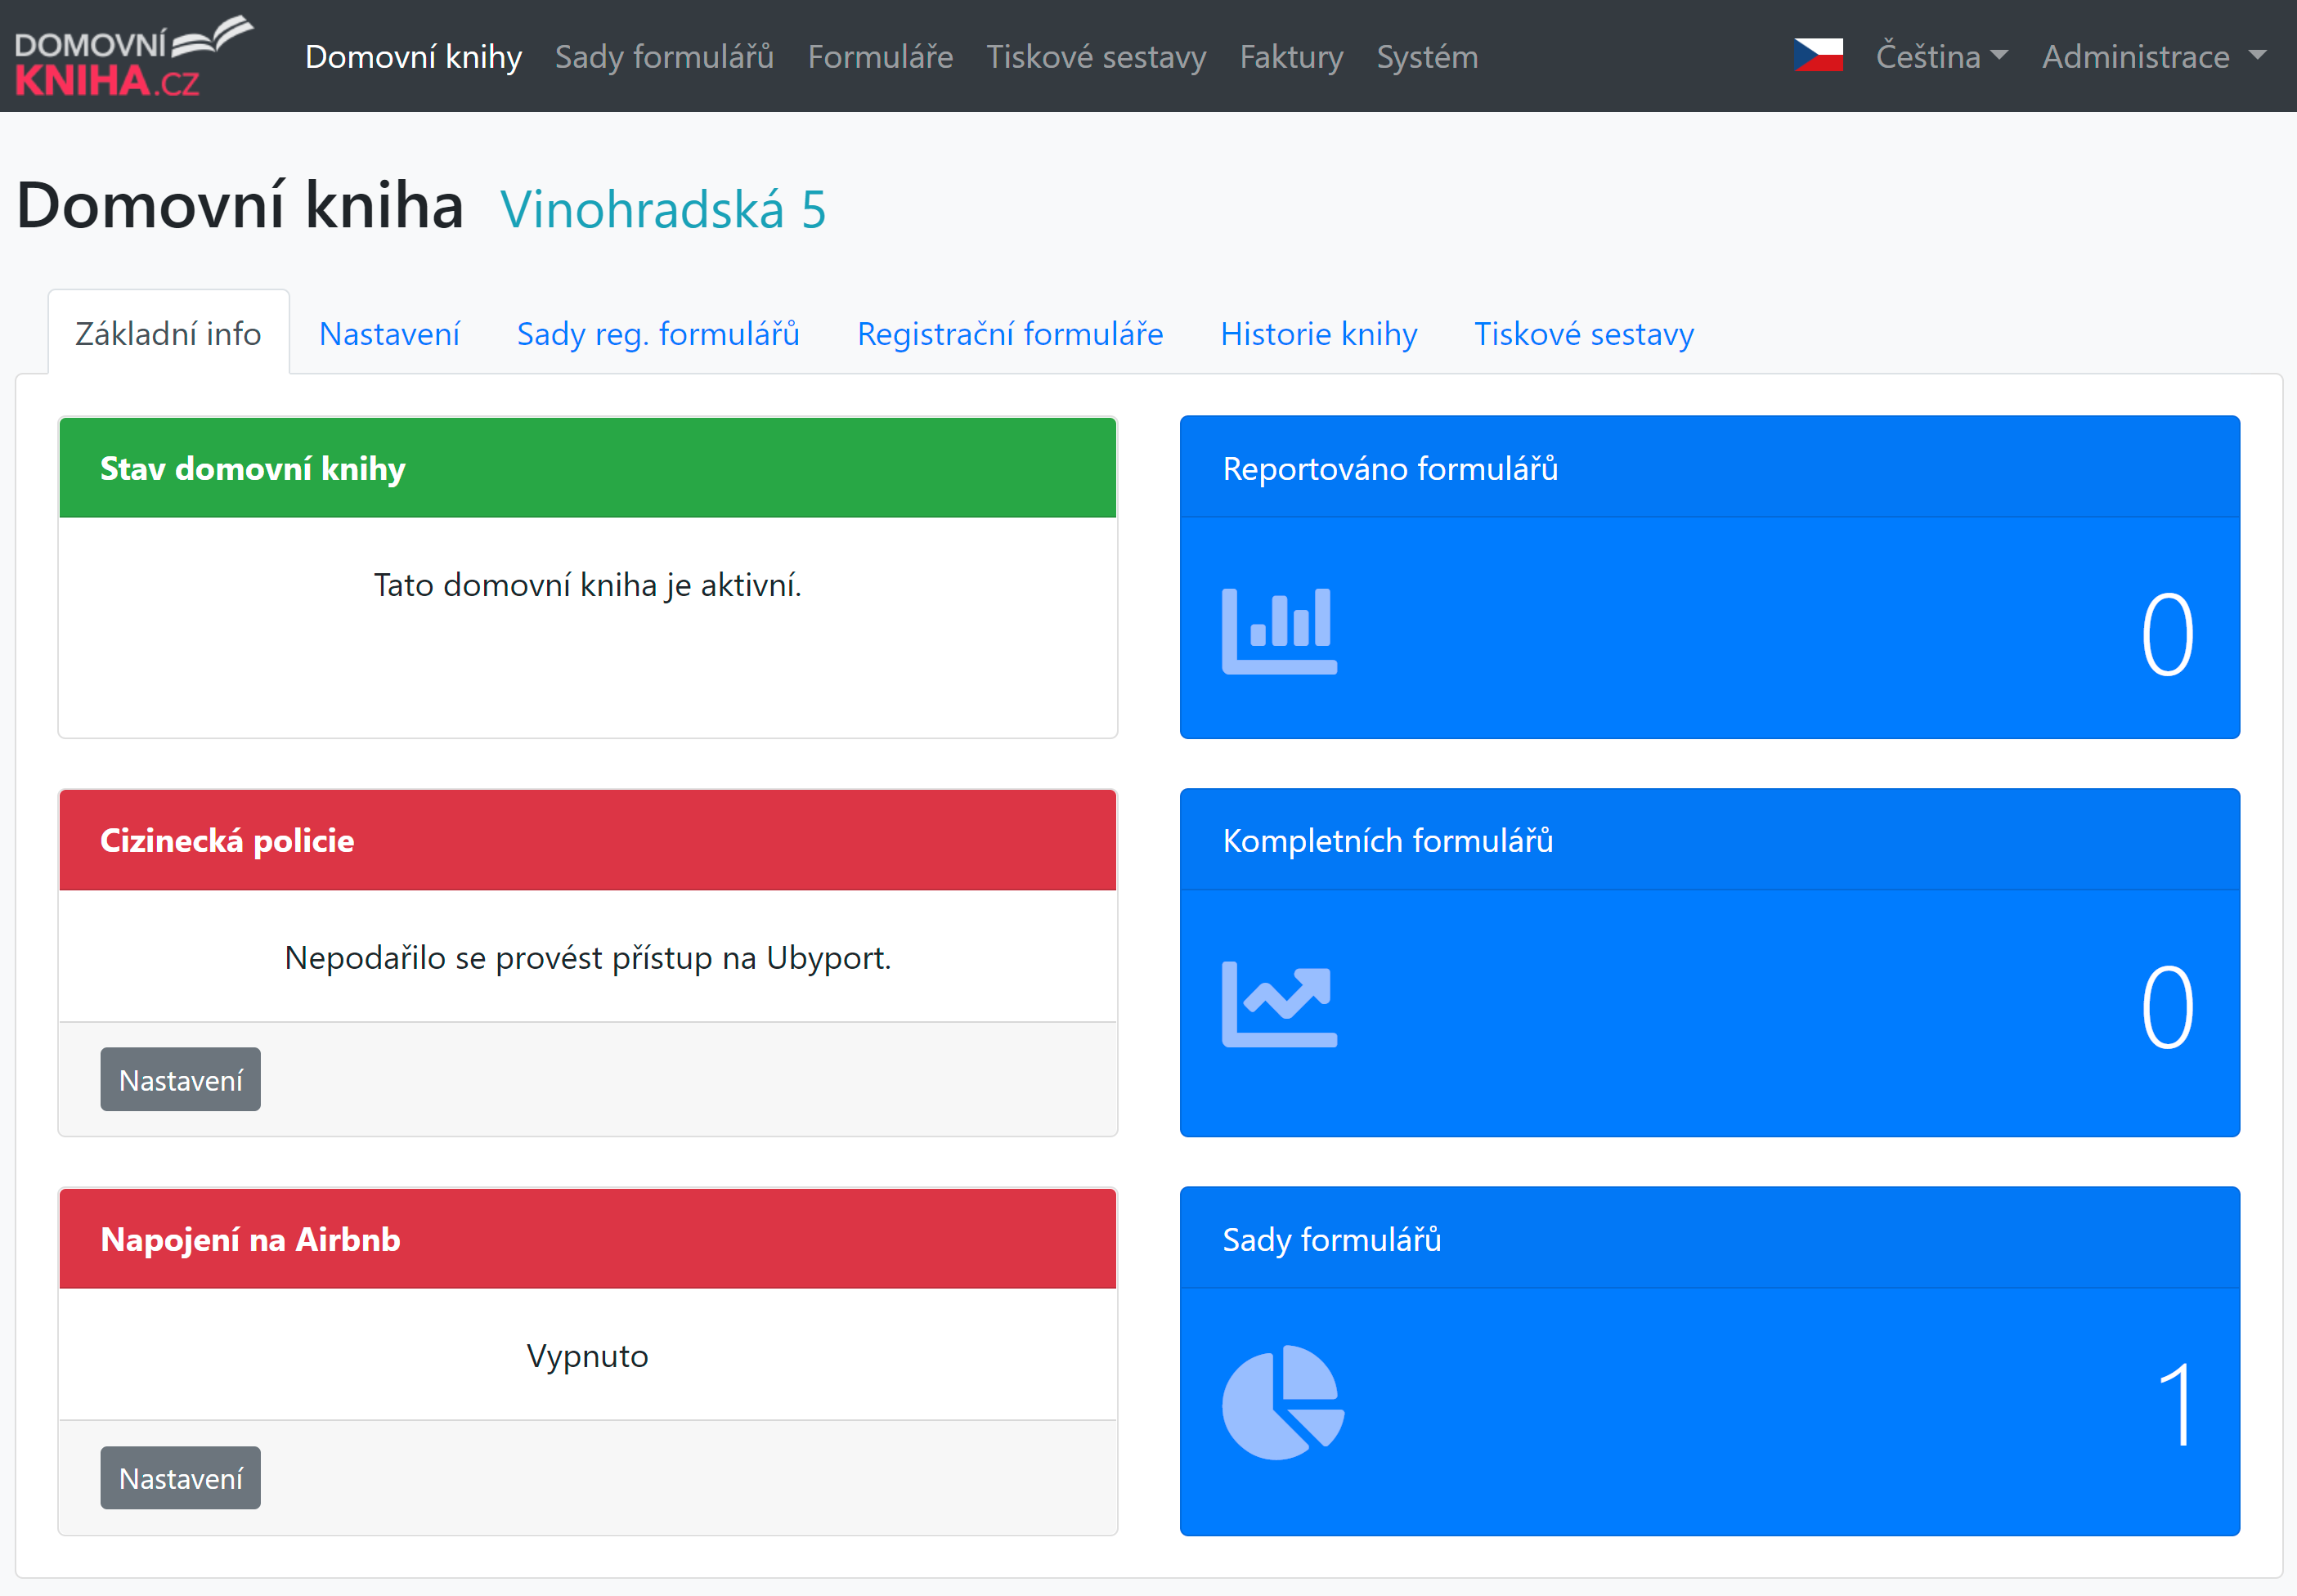
Task: Open the Formuláře navigation item
Action: click(x=880, y=56)
